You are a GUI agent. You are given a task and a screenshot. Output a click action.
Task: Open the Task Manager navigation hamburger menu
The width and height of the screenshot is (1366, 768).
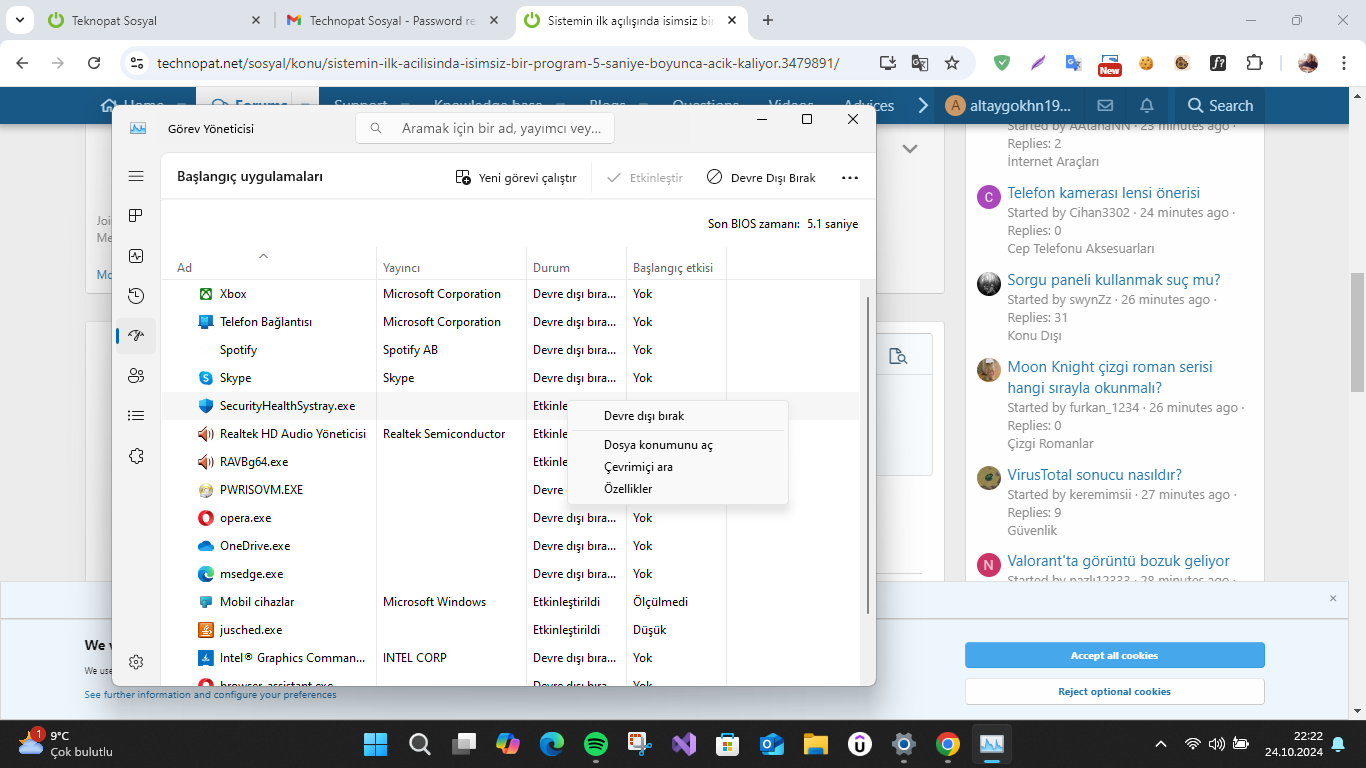tap(136, 176)
